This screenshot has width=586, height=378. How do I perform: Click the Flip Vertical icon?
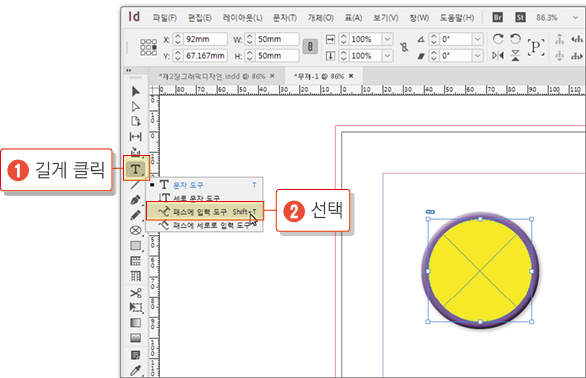515,56
